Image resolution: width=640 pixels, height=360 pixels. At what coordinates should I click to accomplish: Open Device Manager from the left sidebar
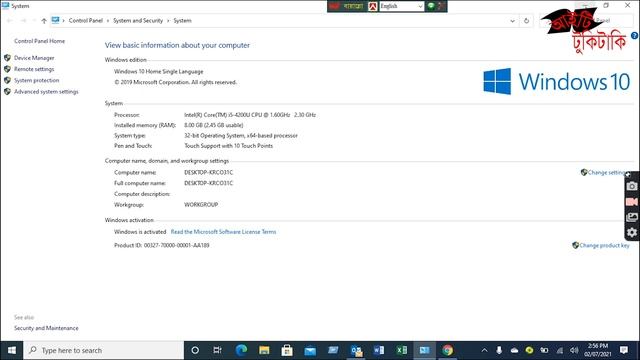click(x=34, y=58)
